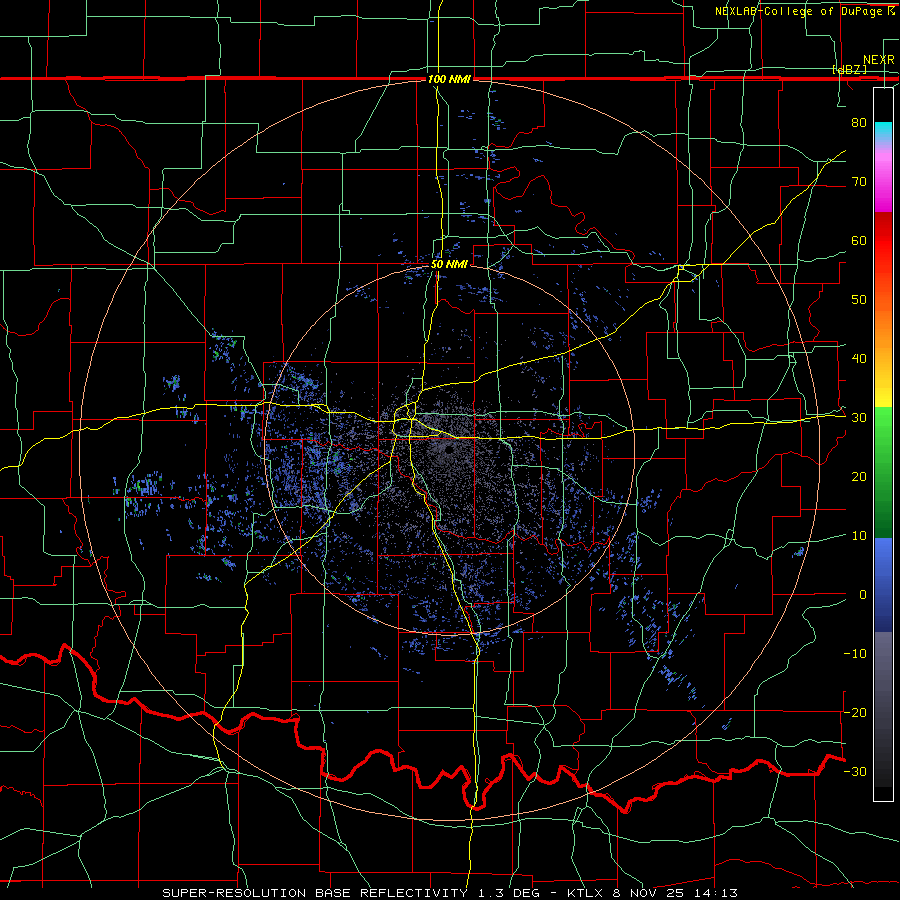Click the "80" value on the dBZ scale

point(859,123)
